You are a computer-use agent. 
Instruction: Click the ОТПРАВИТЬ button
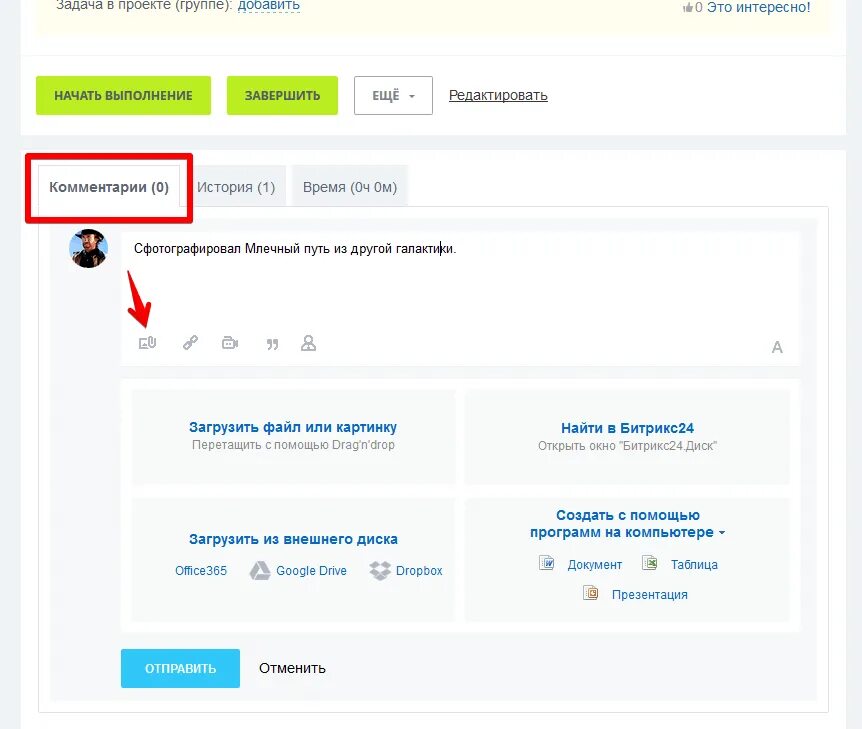[180, 669]
